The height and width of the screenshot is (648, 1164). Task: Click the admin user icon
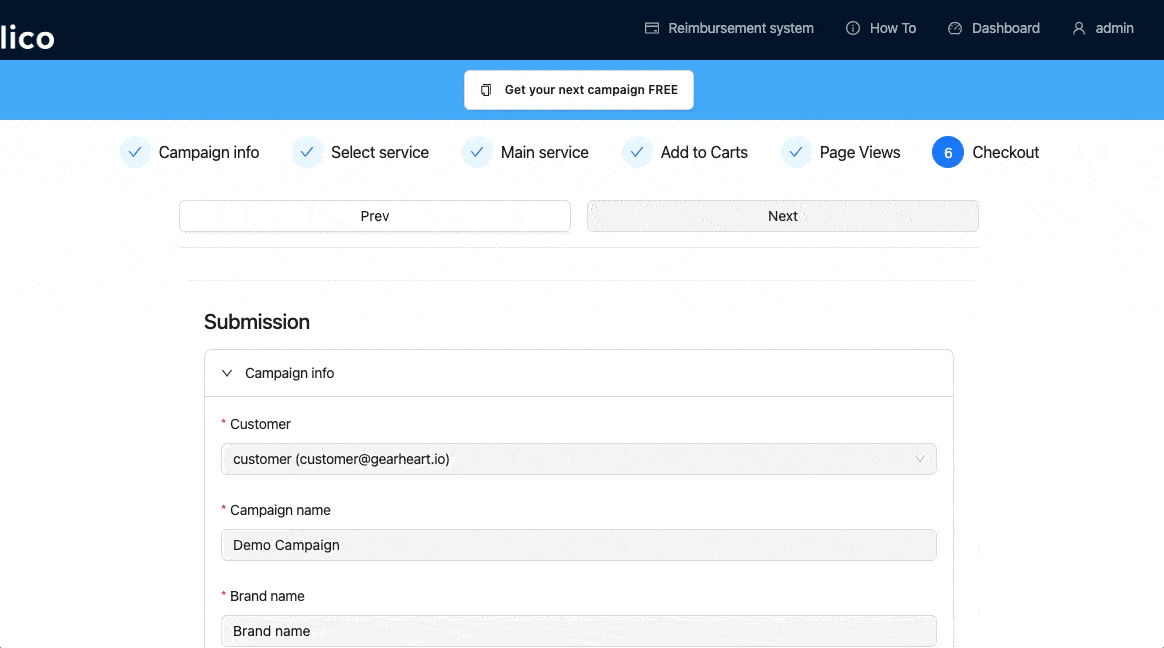(x=1079, y=28)
